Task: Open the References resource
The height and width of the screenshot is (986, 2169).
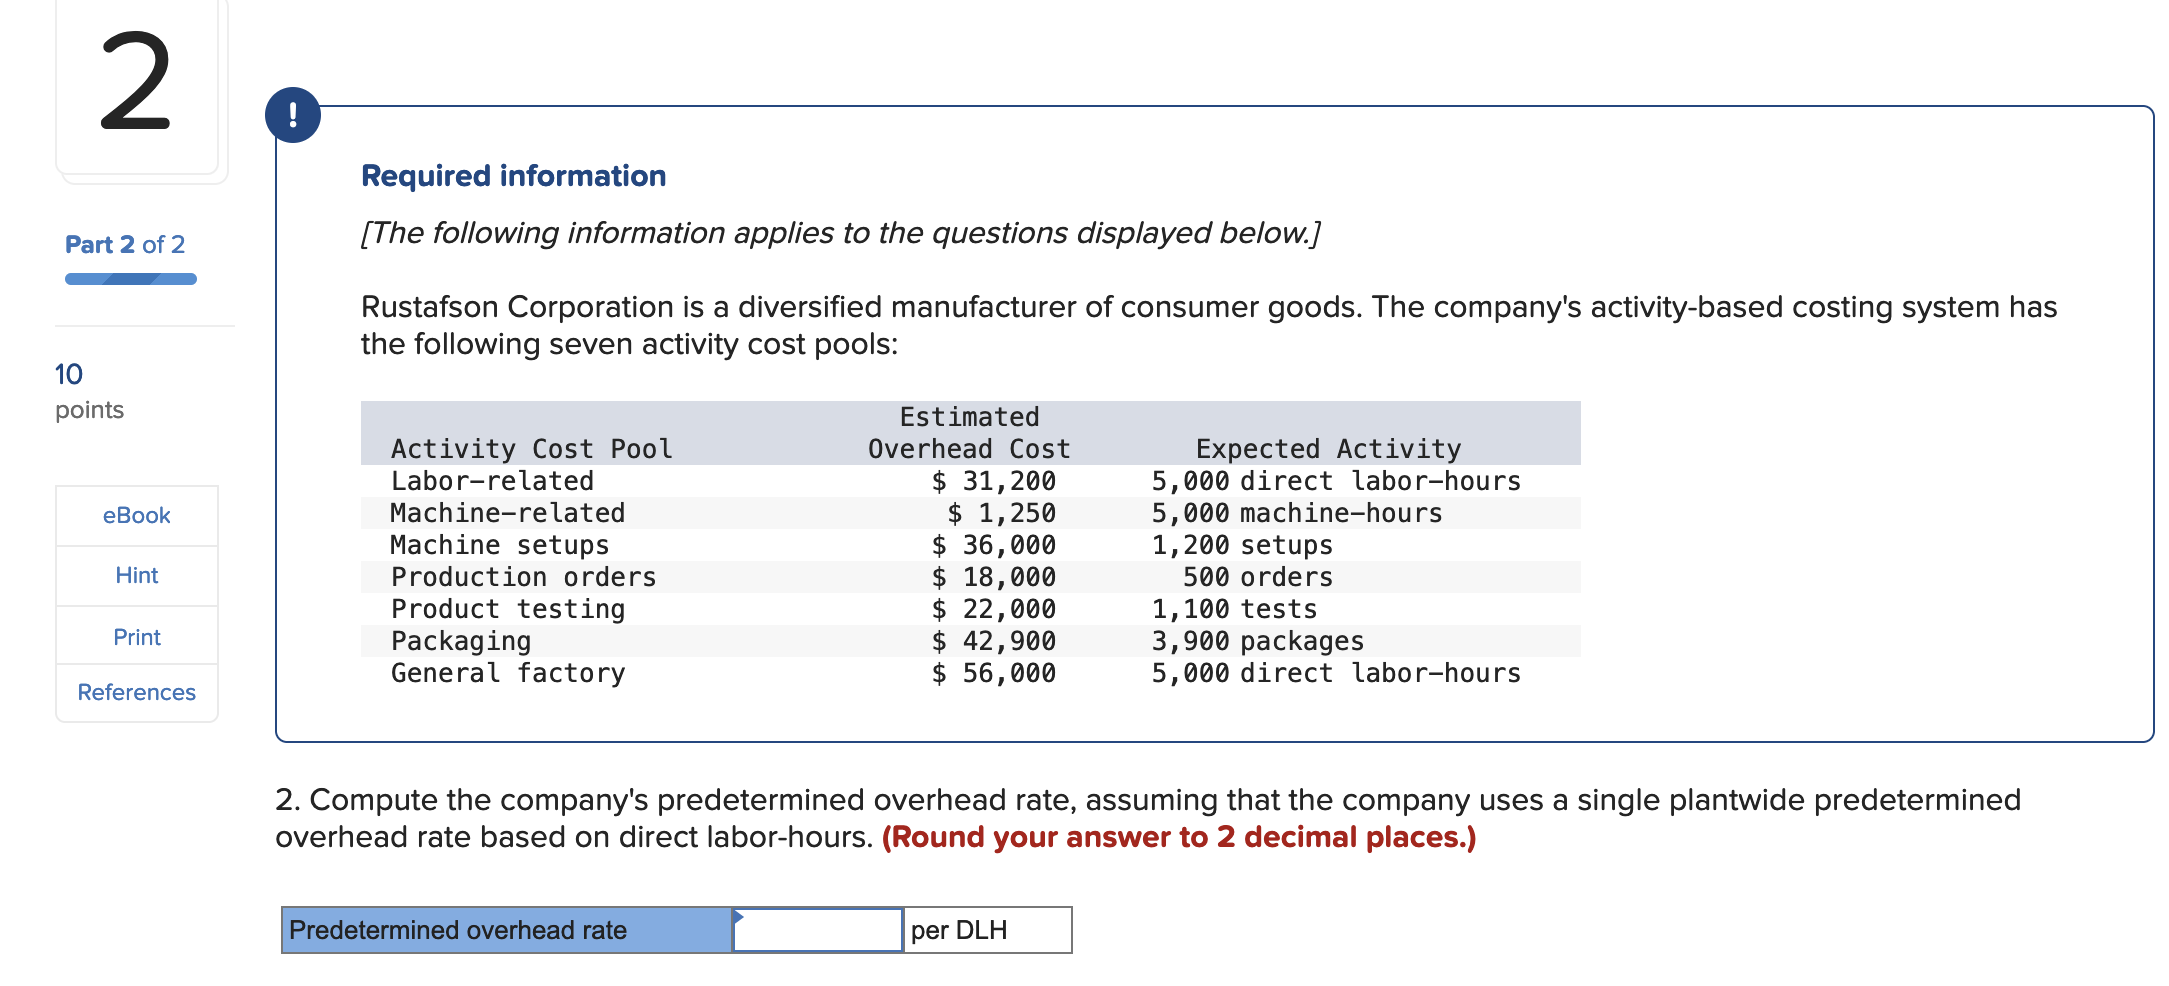Action: pos(136,692)
